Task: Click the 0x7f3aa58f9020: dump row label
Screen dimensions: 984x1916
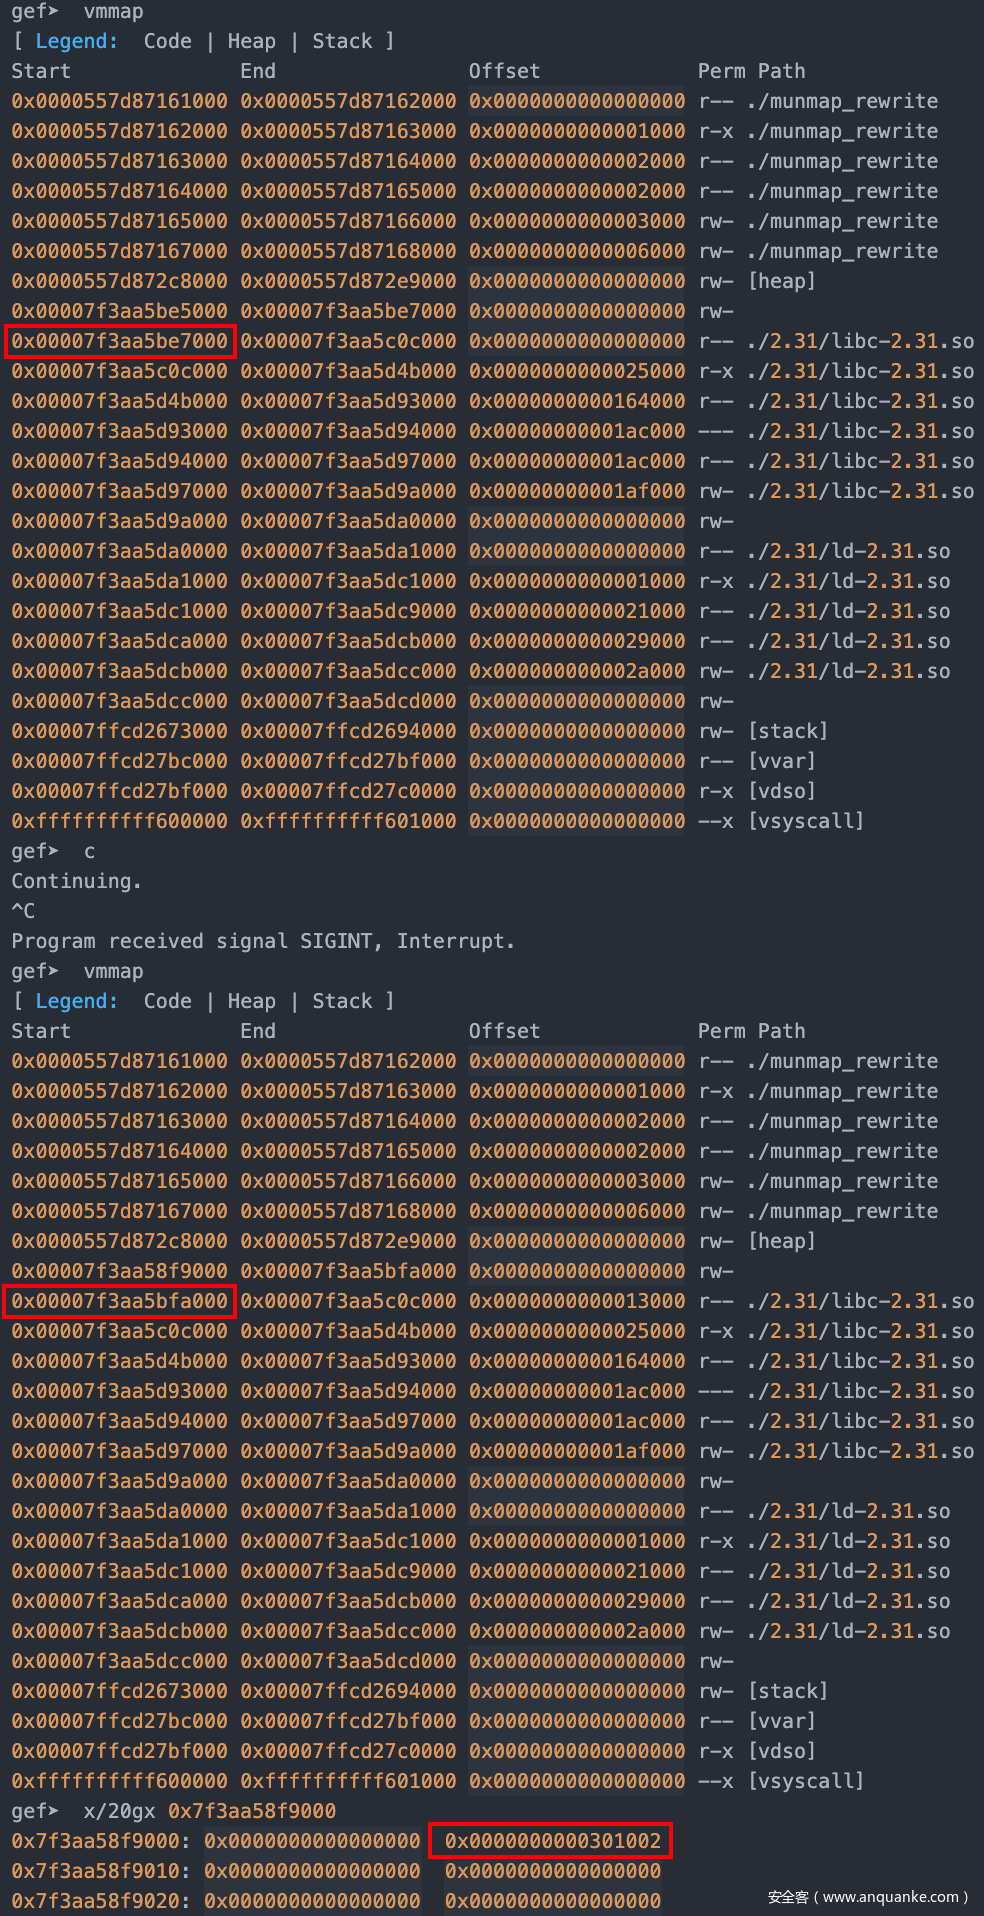Action: [x=102, y=1901]
